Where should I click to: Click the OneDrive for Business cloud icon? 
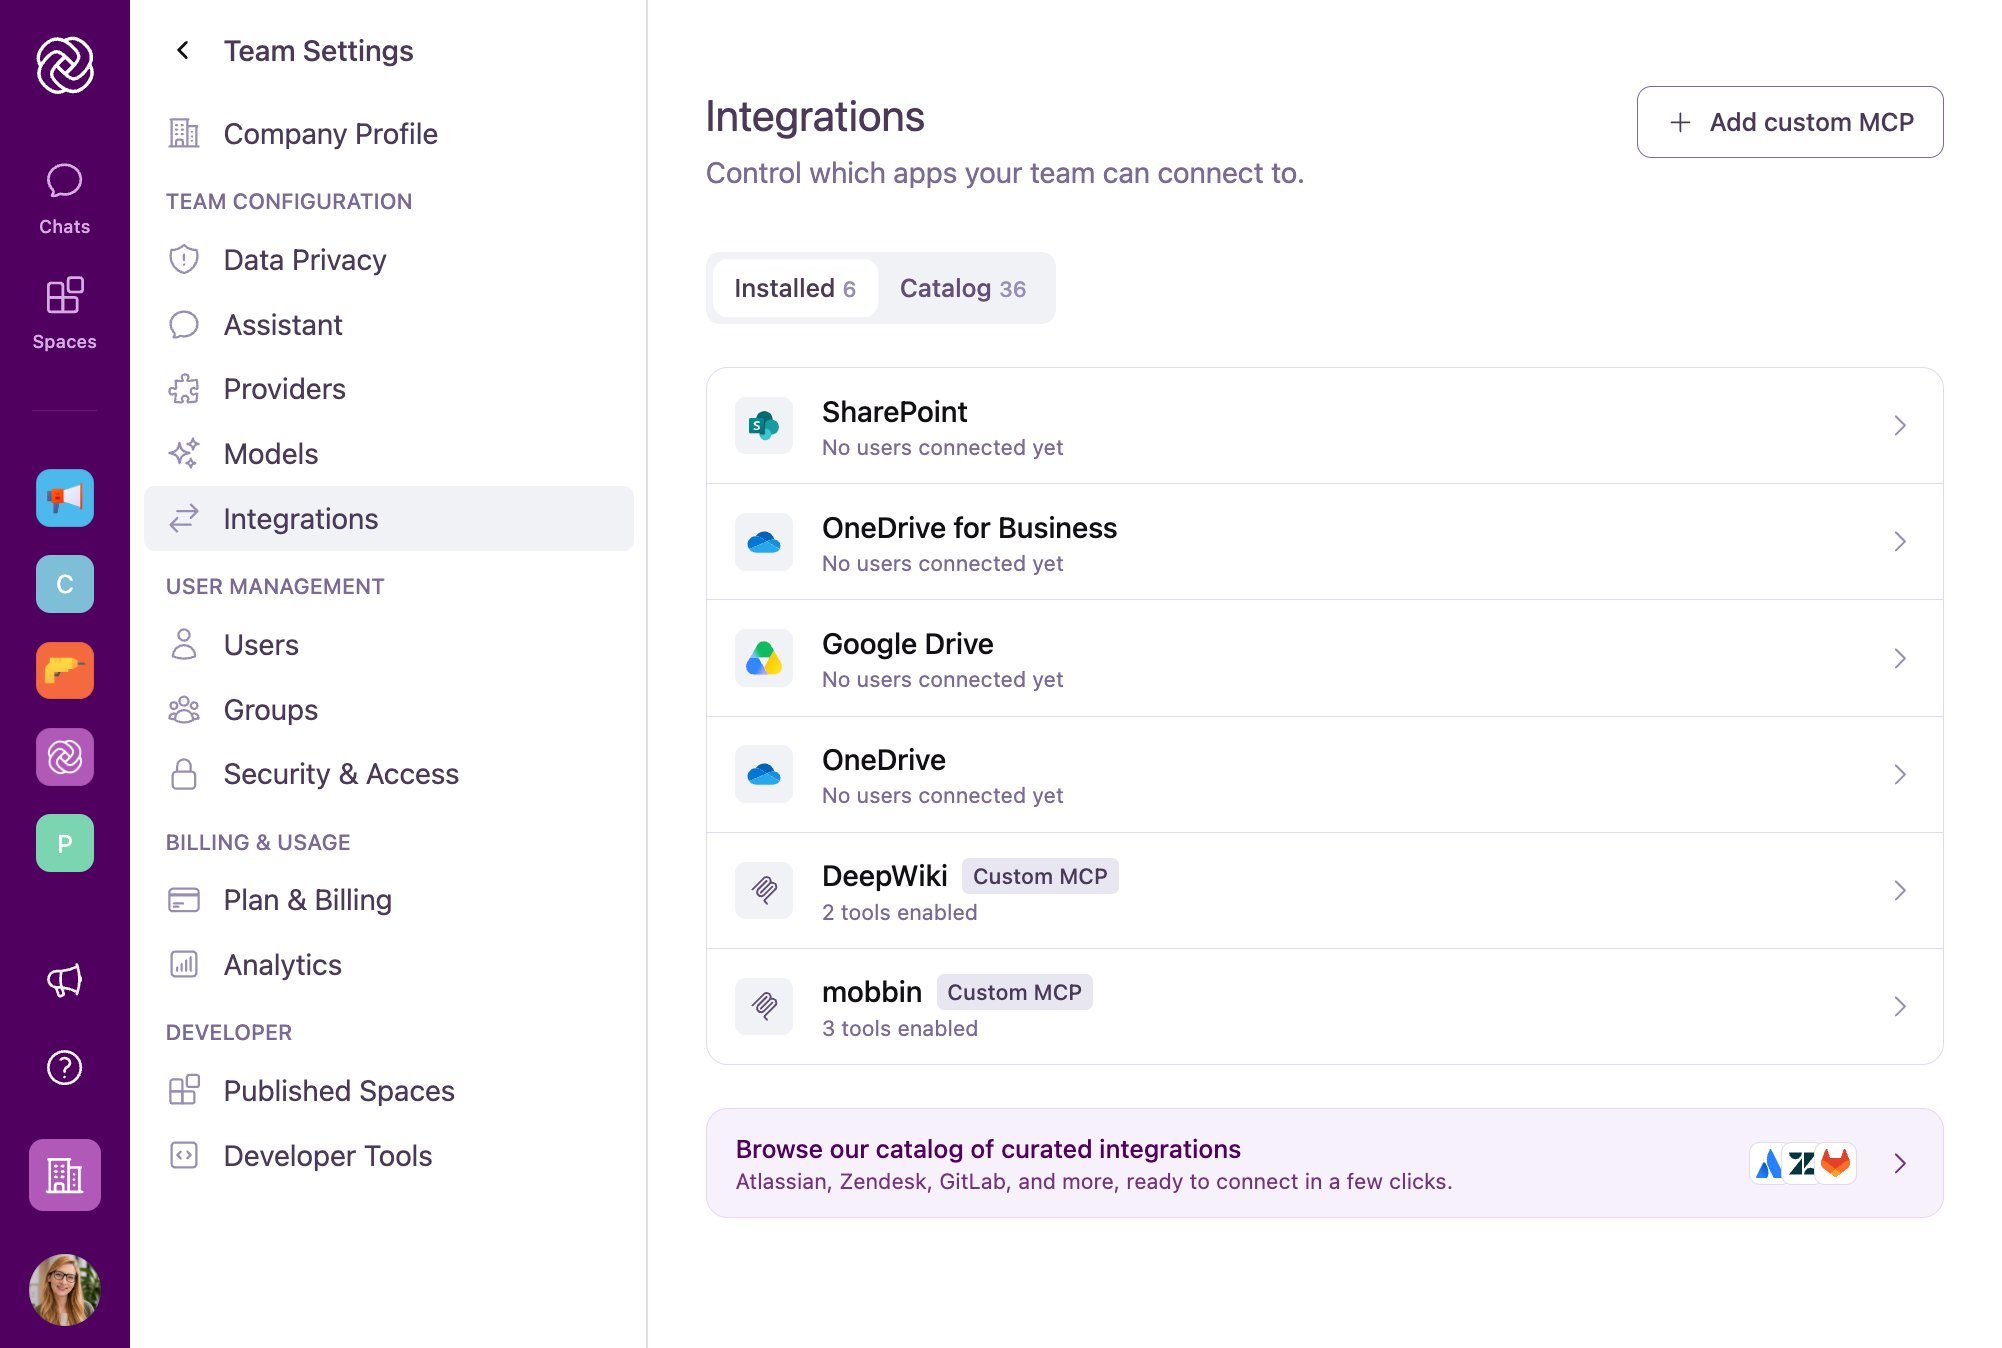(x=764, y=542)
